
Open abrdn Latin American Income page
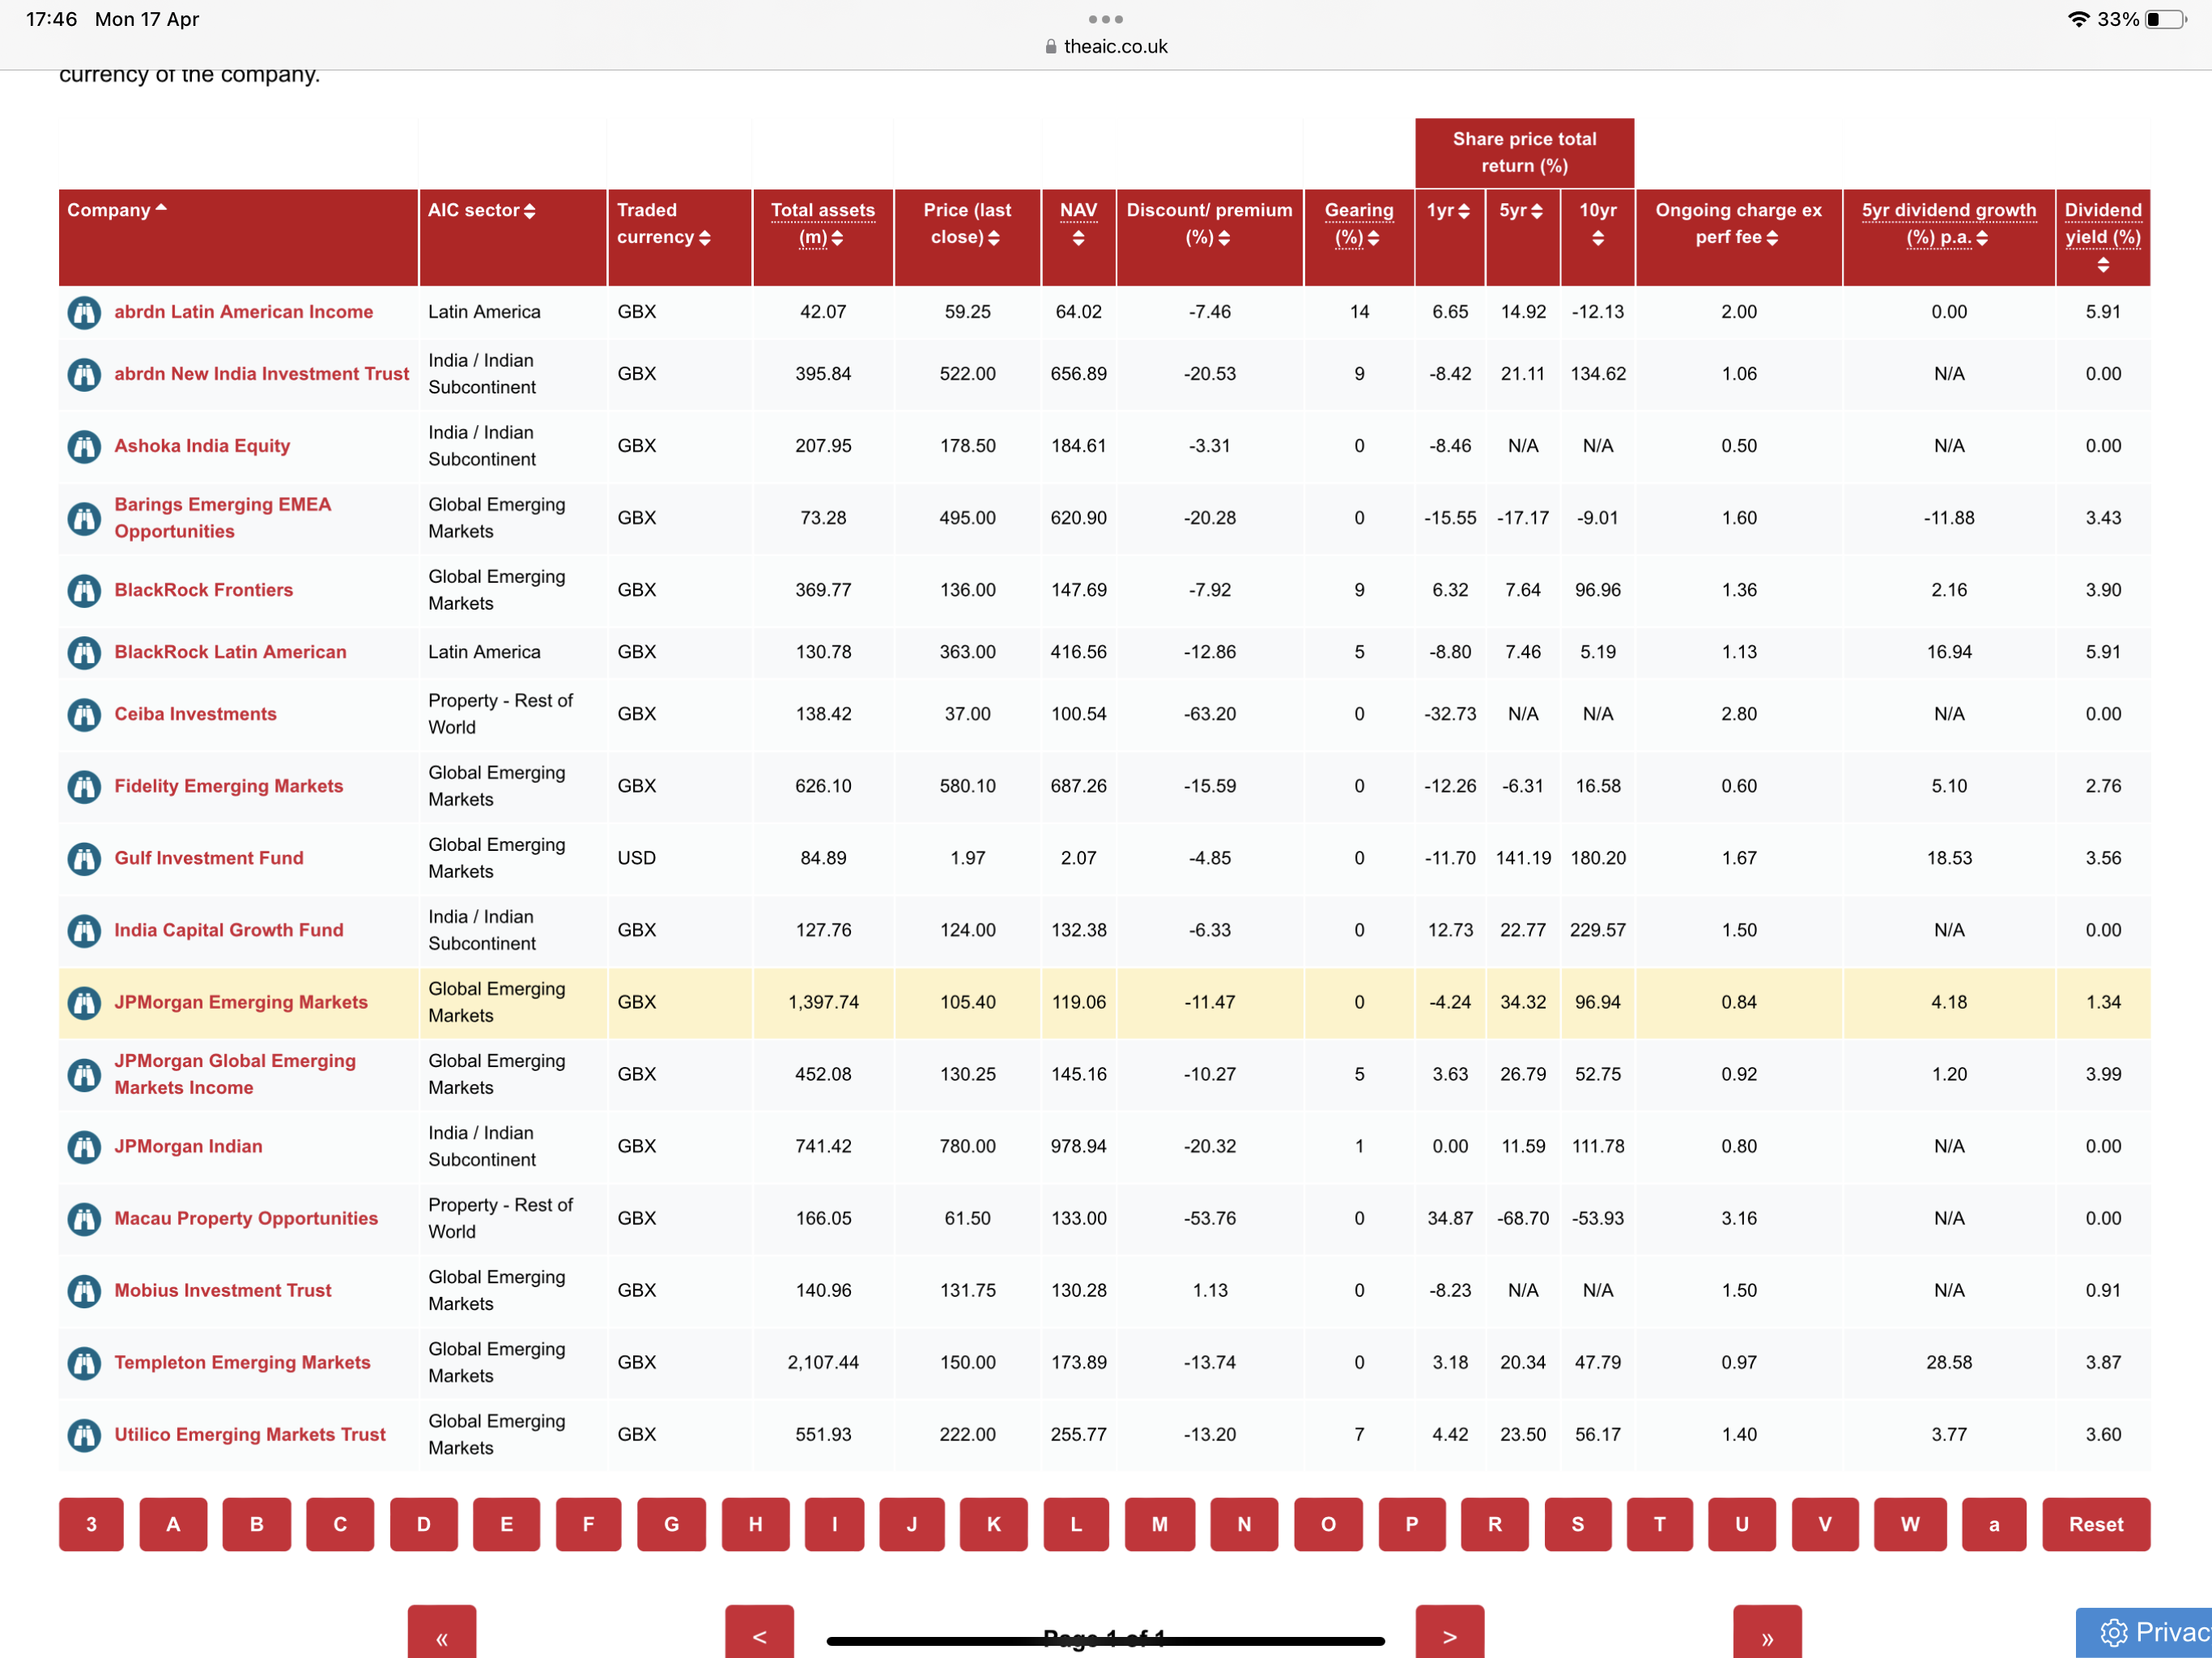[x=243, y=312]
